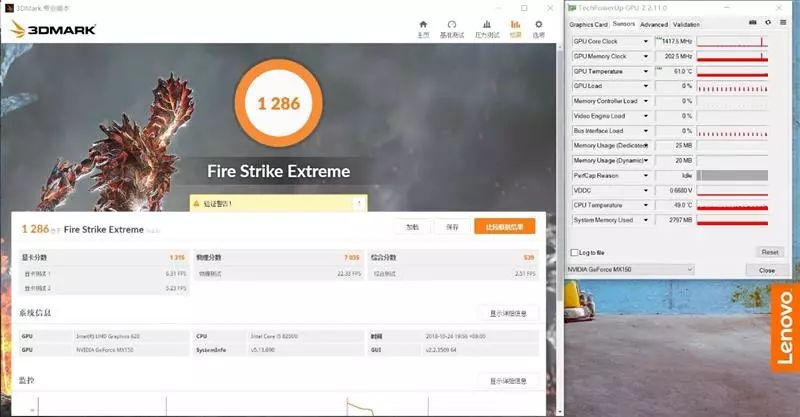Click the Intel(R) UHD Graphics 620 entry
The width and height of the screenshot is (800, 417).
tap(108, 336)
